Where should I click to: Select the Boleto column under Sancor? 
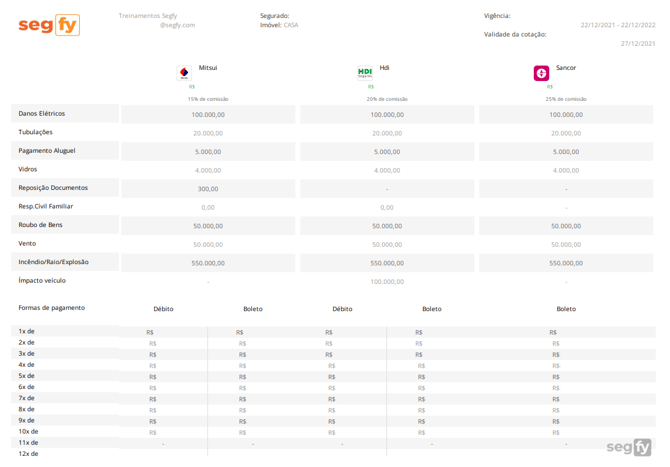(566, 309)
